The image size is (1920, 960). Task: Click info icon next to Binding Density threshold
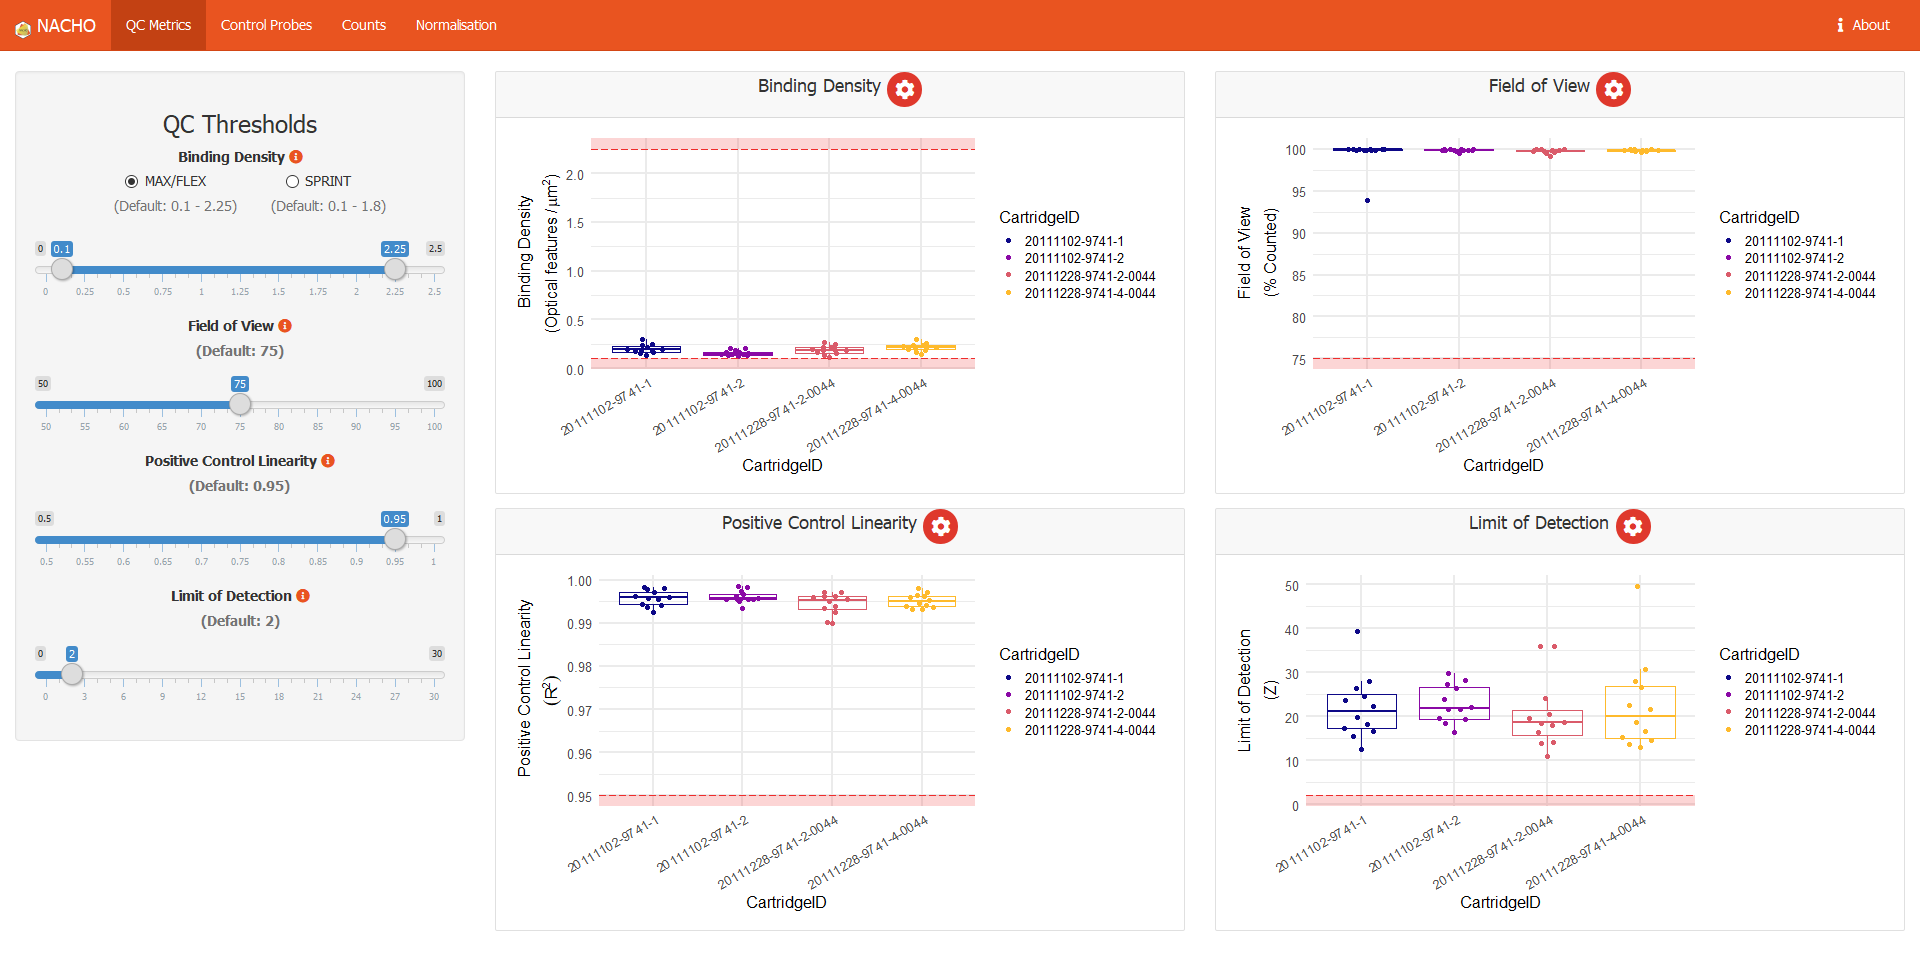[296, 157]
